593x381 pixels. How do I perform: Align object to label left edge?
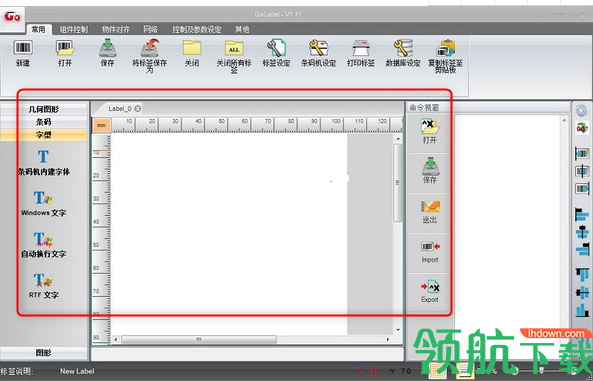coord(582,153)
